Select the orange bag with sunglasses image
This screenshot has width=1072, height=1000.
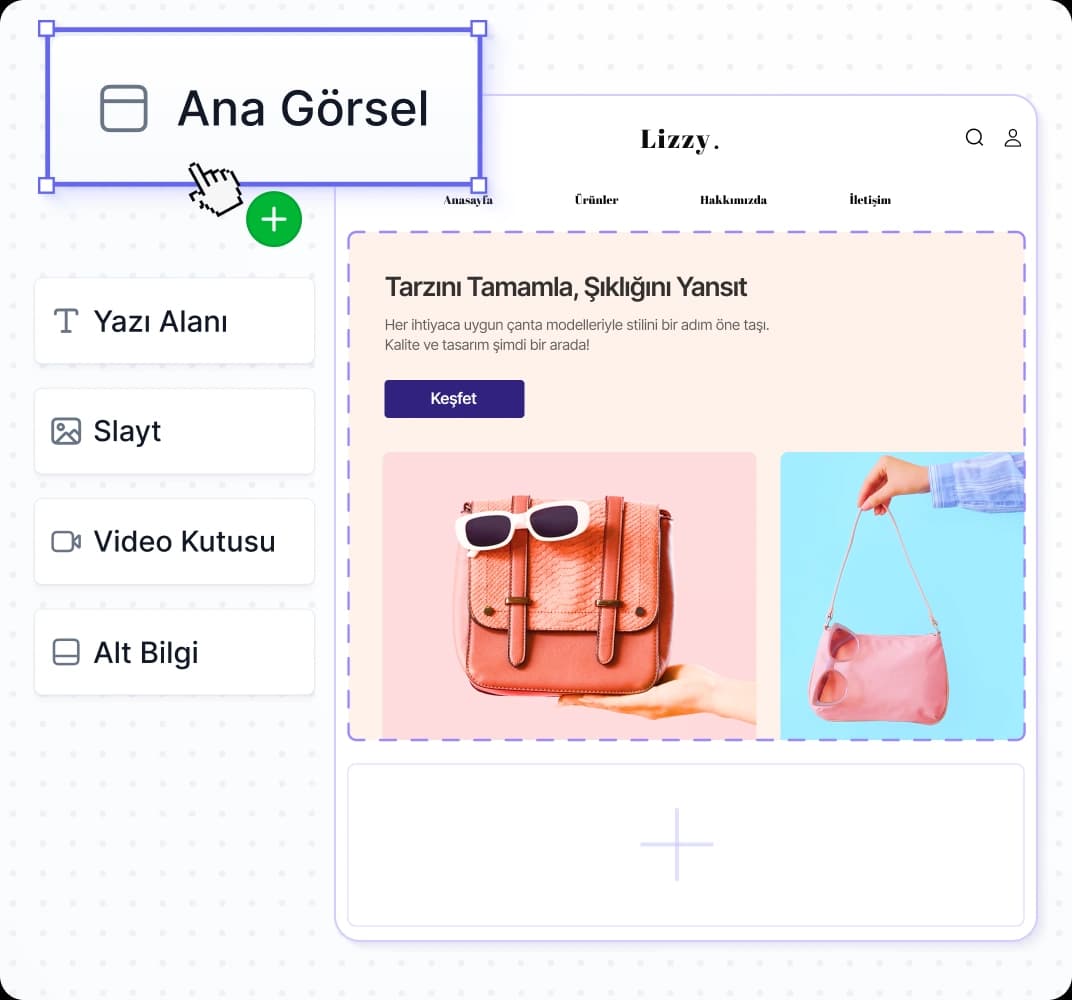pyautogui.click(x=569, y=594)
